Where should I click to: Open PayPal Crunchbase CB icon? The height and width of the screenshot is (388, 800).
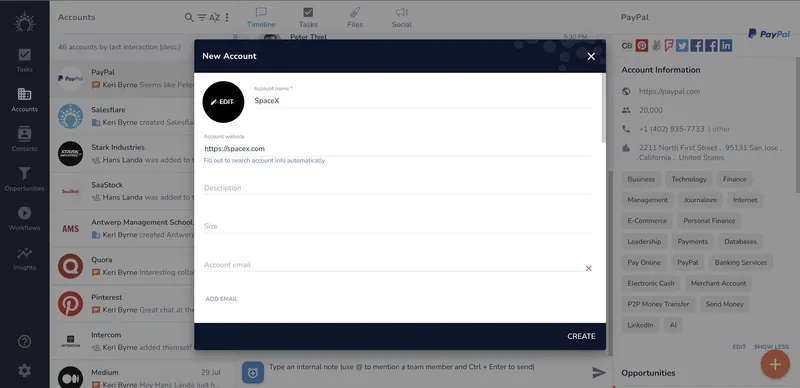(x=627, y=45)
